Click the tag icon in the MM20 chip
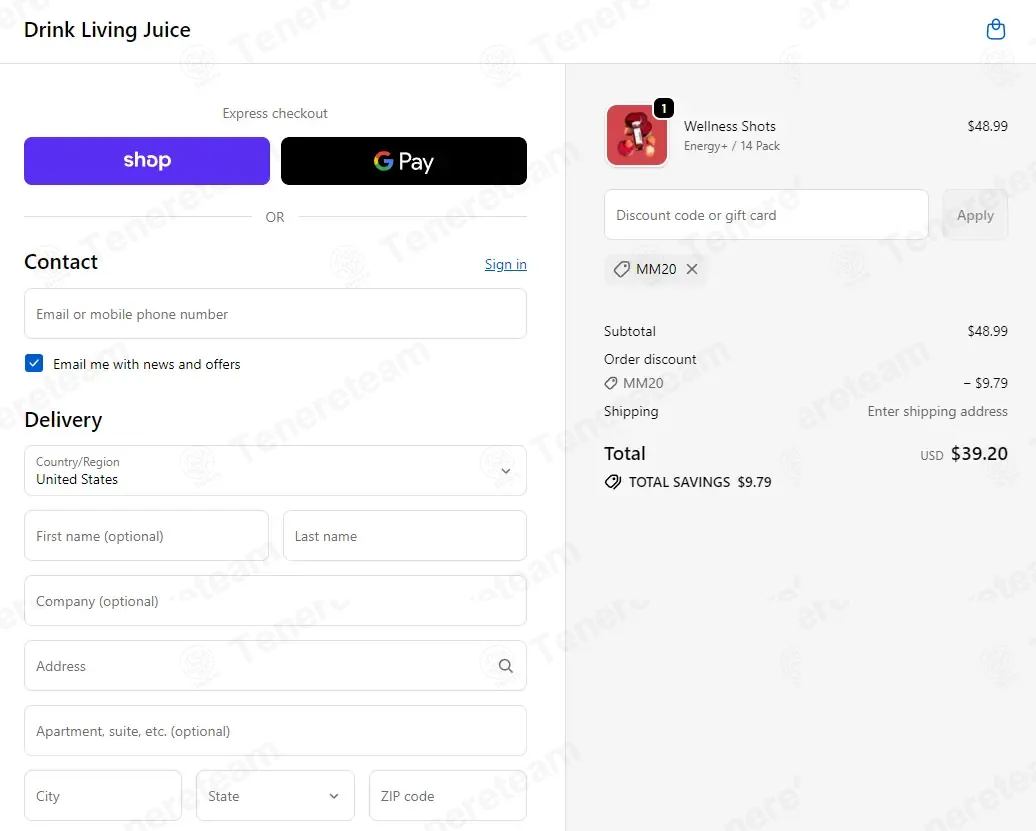The height and width of the screenshot is (831, 1036). tap(621, 269)
